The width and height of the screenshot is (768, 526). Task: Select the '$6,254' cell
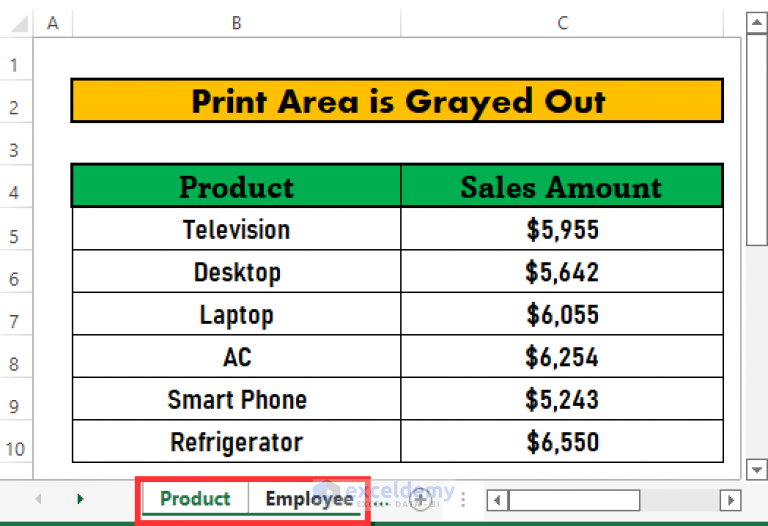click(x=562, y=357)
